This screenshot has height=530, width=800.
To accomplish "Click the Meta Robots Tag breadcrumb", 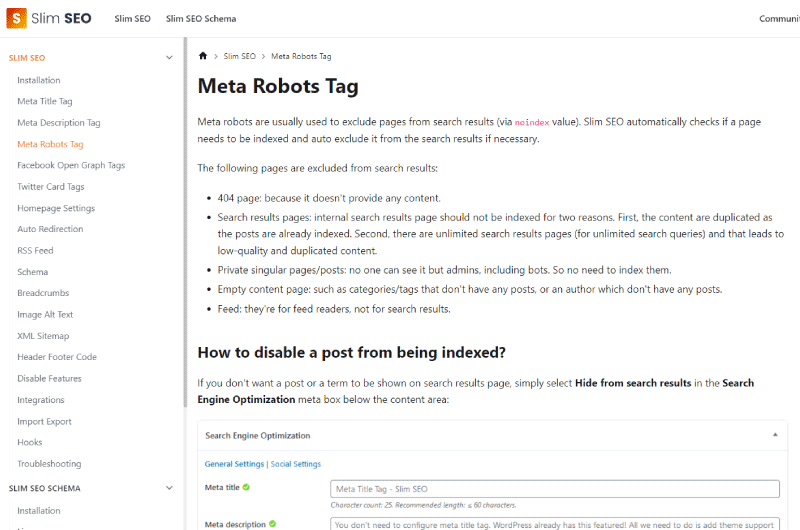I will tap(301, 56).
